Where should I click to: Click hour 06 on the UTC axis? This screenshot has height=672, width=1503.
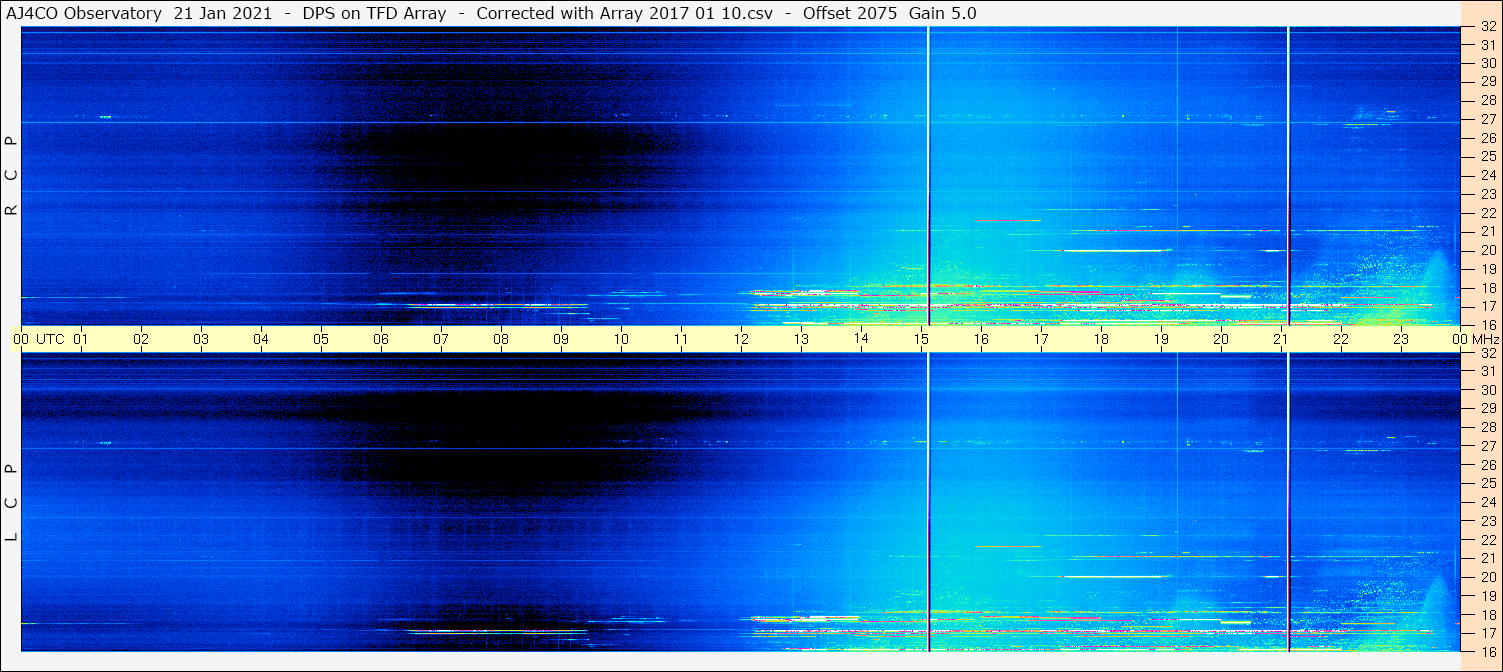click(381, 340)
